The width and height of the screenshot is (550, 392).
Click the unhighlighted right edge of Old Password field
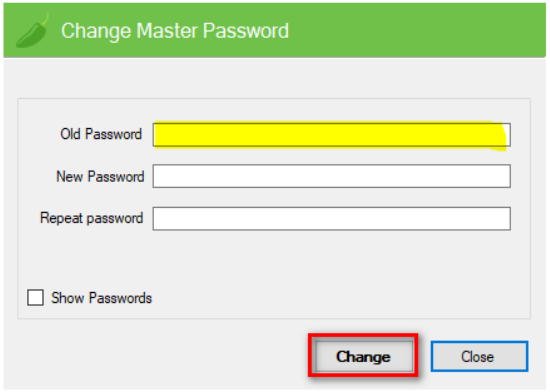point(508,135)
